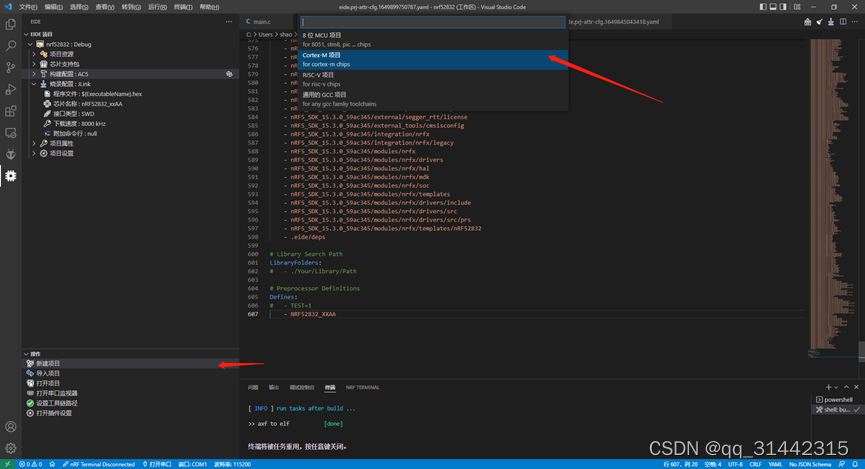Screen dimensions: 865x469
Task: Click the open serial monitor action
Action: click(130, 393)
